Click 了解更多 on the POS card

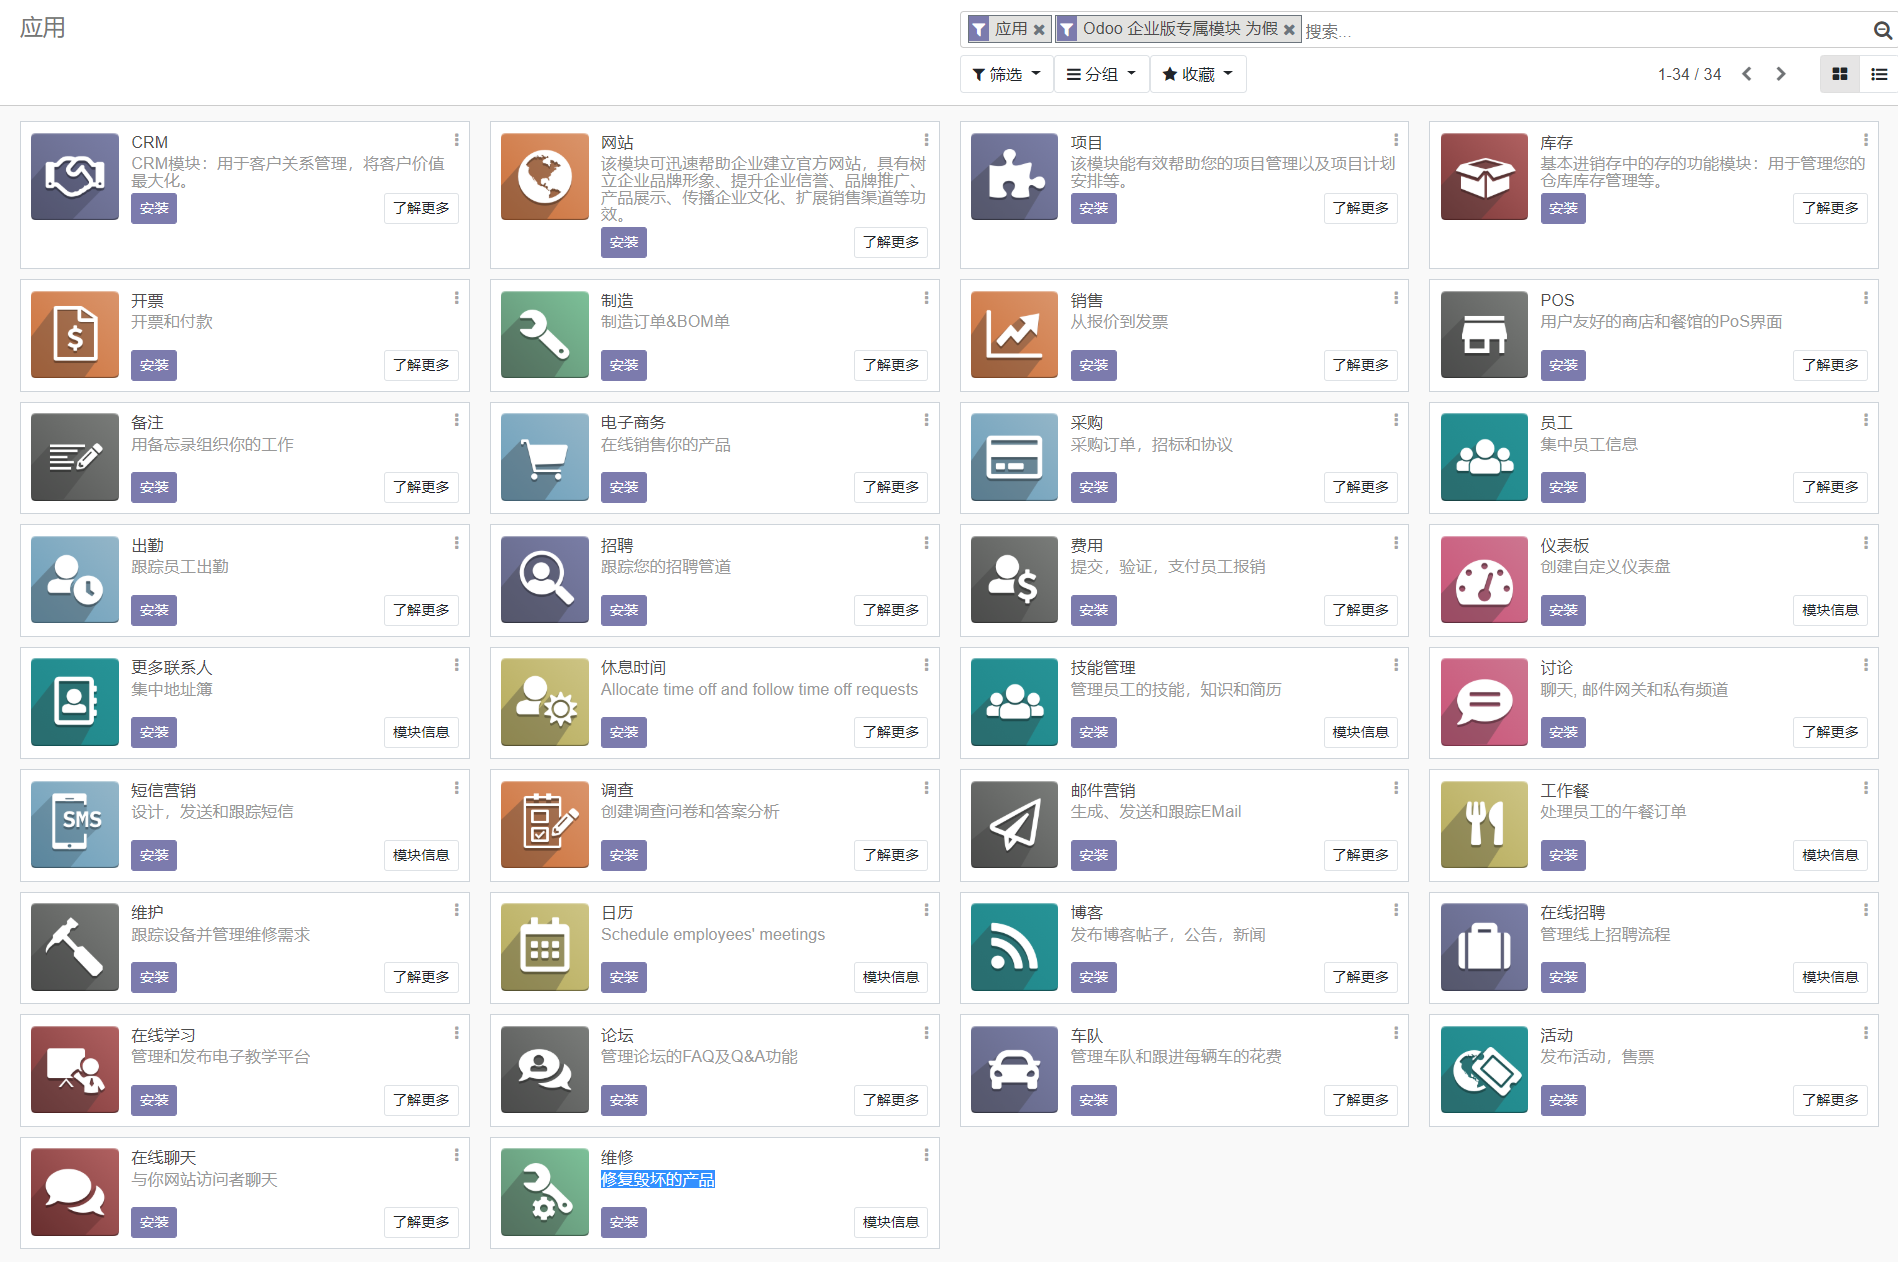(x=1829, y=365)
